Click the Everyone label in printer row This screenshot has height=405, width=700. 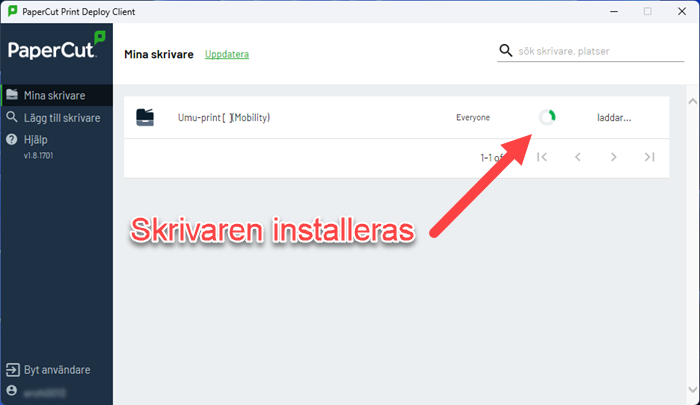(x=473, y=117)
